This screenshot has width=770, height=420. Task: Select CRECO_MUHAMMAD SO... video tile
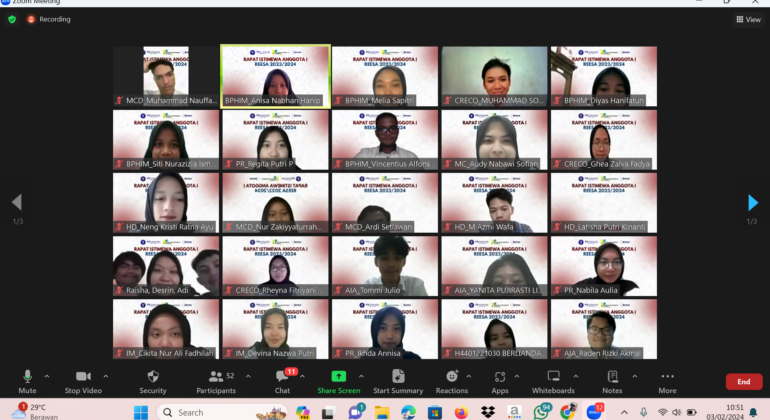coord(494,76)
